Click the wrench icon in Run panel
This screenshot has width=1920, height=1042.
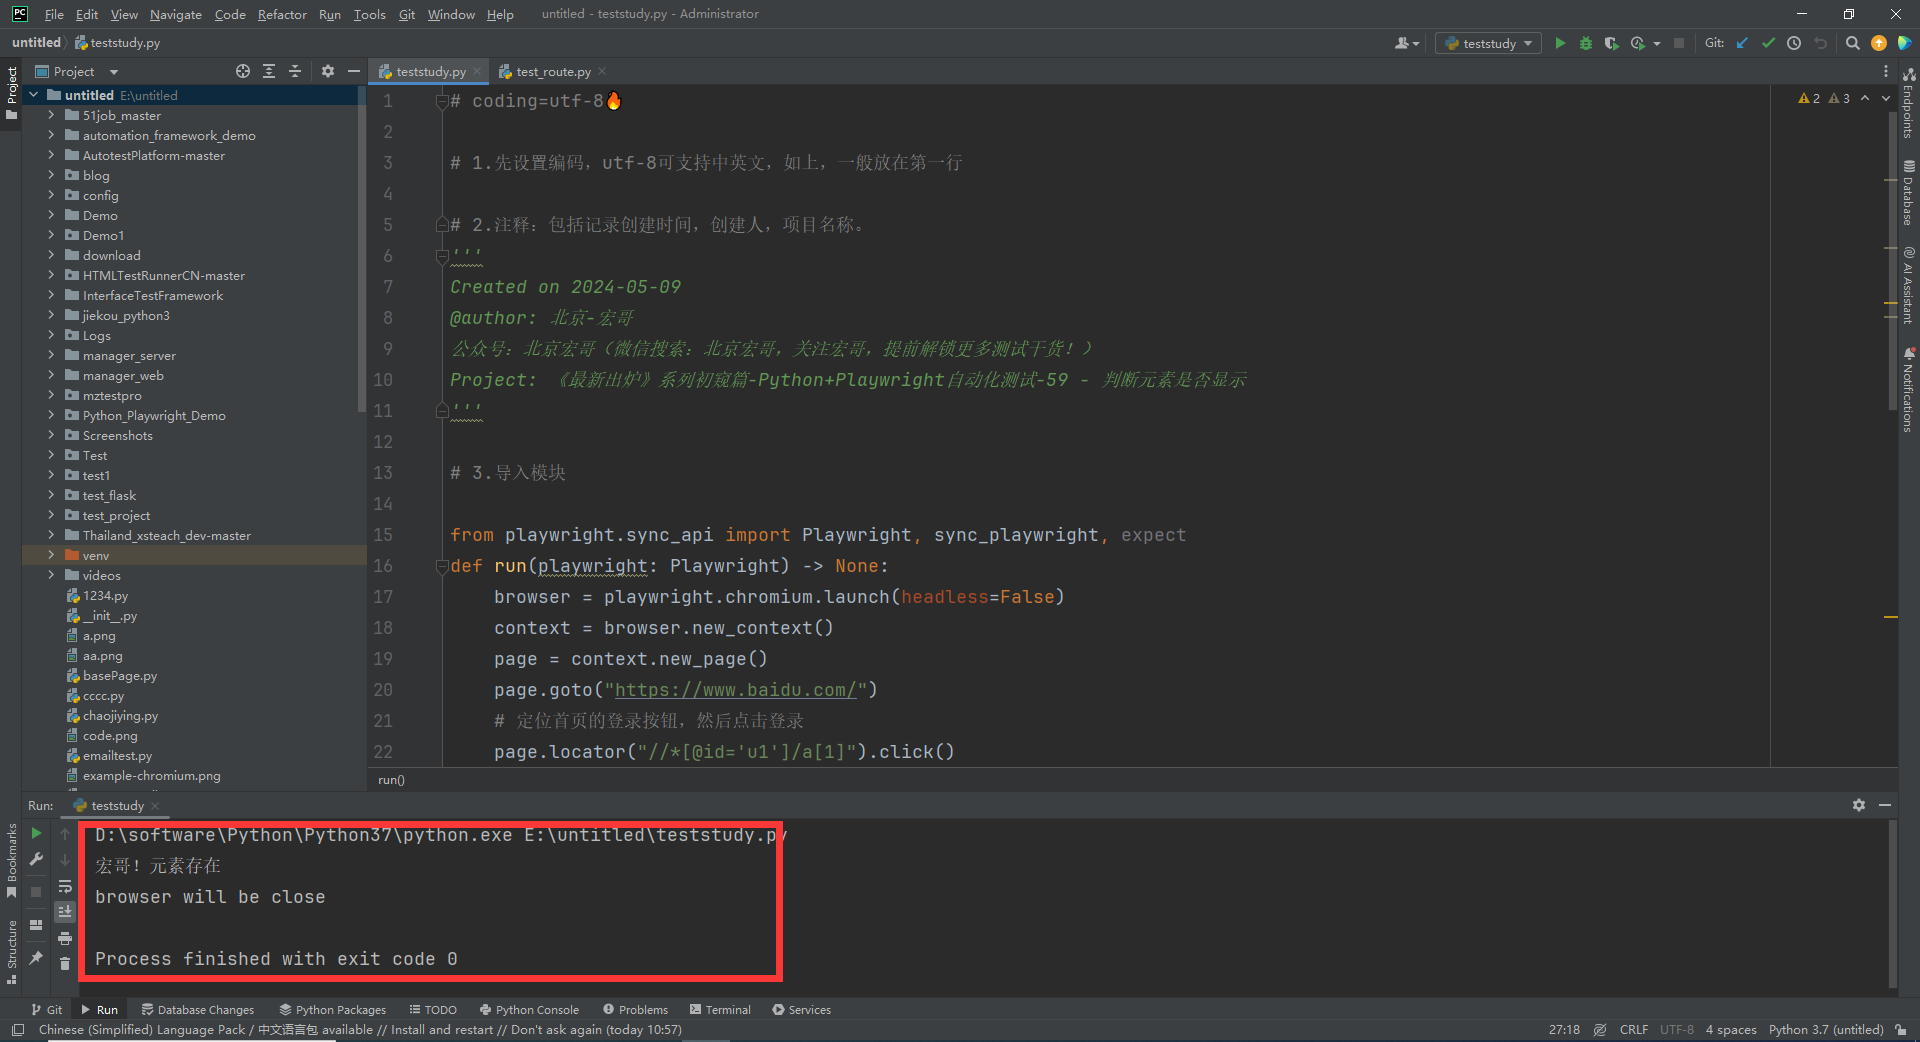(x=36, y=859)
